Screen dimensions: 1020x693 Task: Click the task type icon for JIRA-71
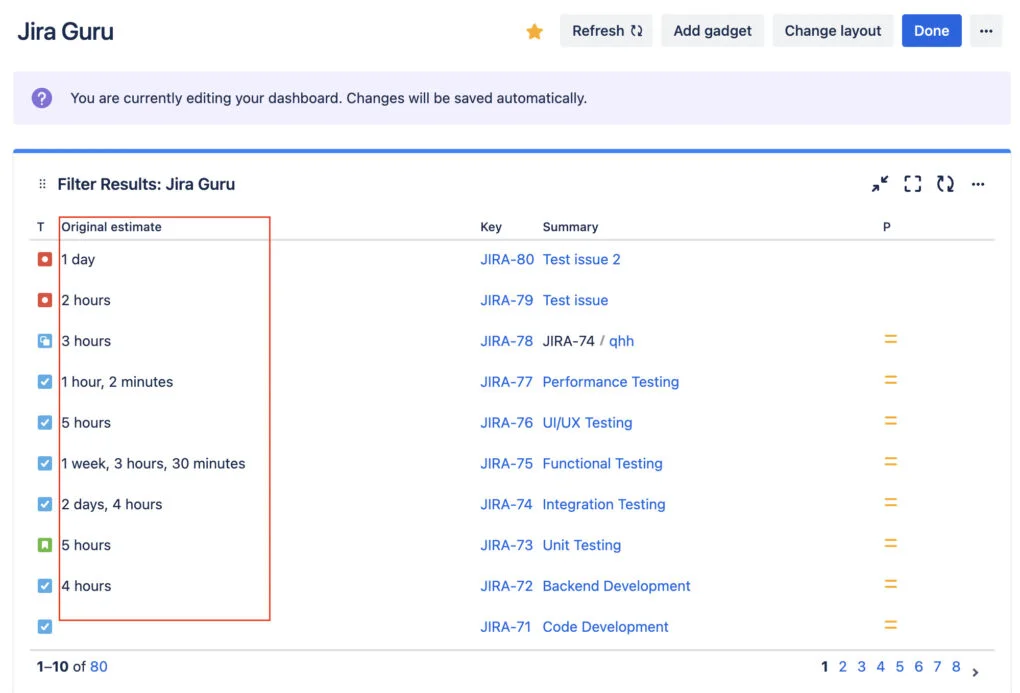[44, 627]
